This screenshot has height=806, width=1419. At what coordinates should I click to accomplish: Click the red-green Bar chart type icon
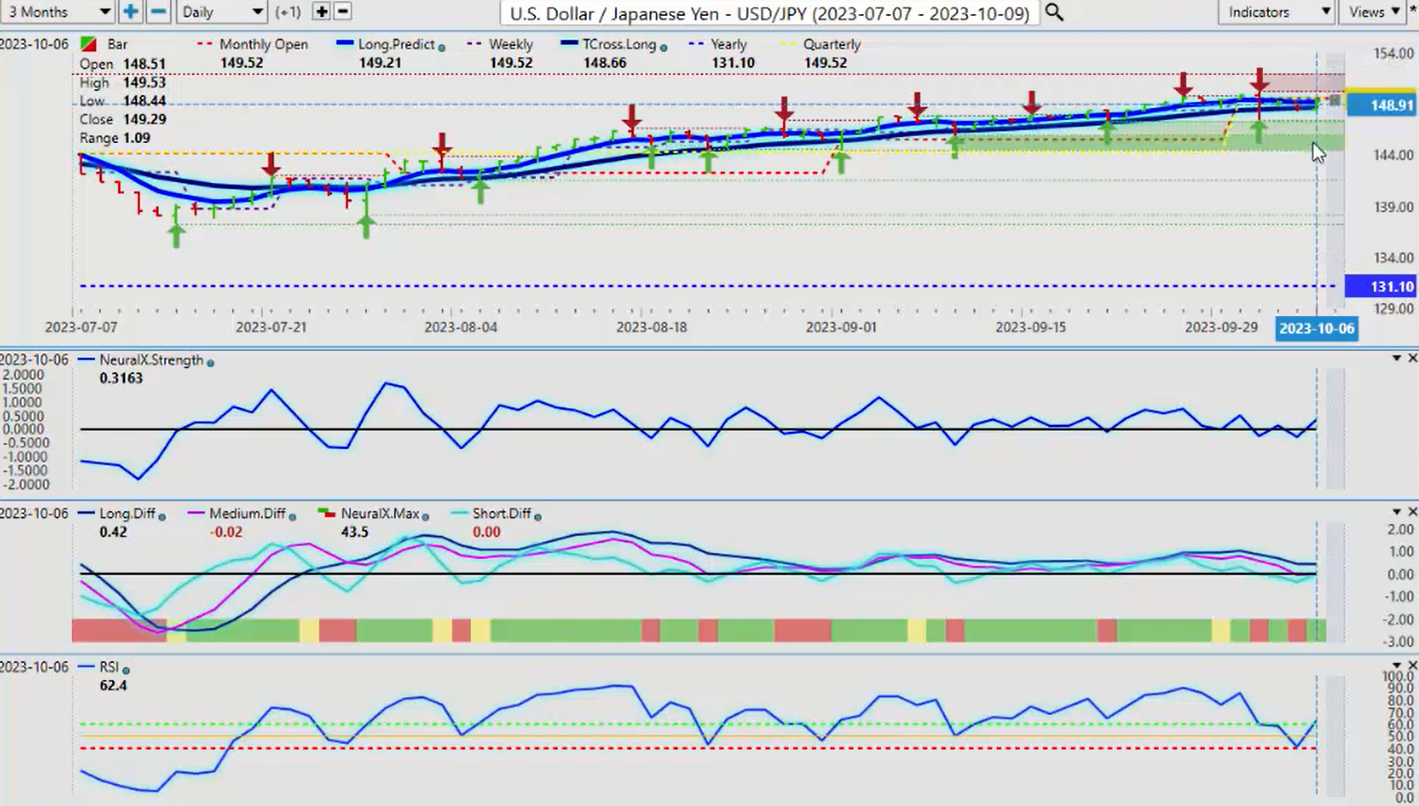click(x=89, y=45)
